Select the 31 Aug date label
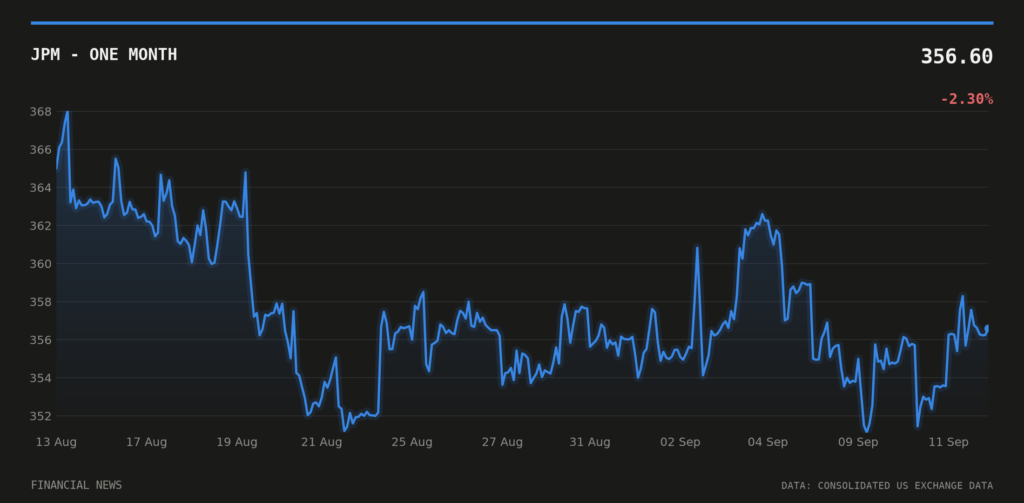 (x=590, y=442)
